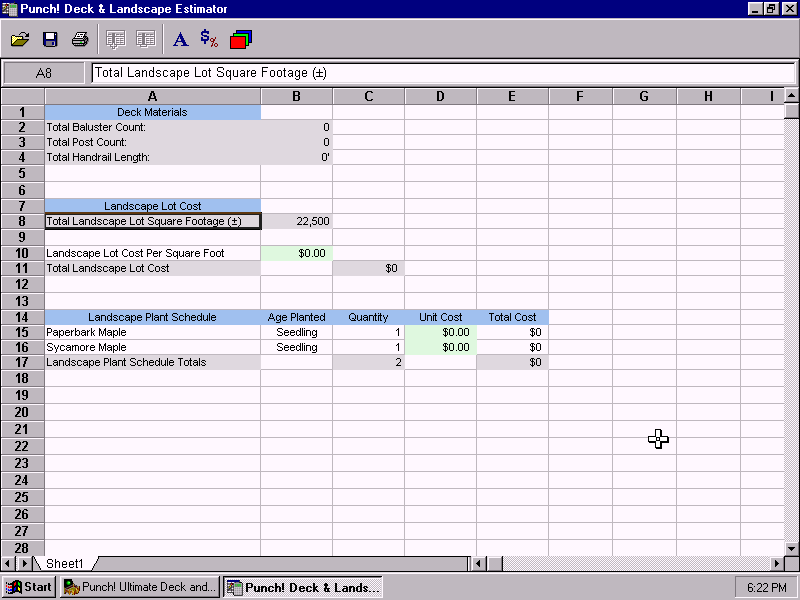Select the $0 total cell in row 11
800x600 pixels.
(x=368, y=268)
